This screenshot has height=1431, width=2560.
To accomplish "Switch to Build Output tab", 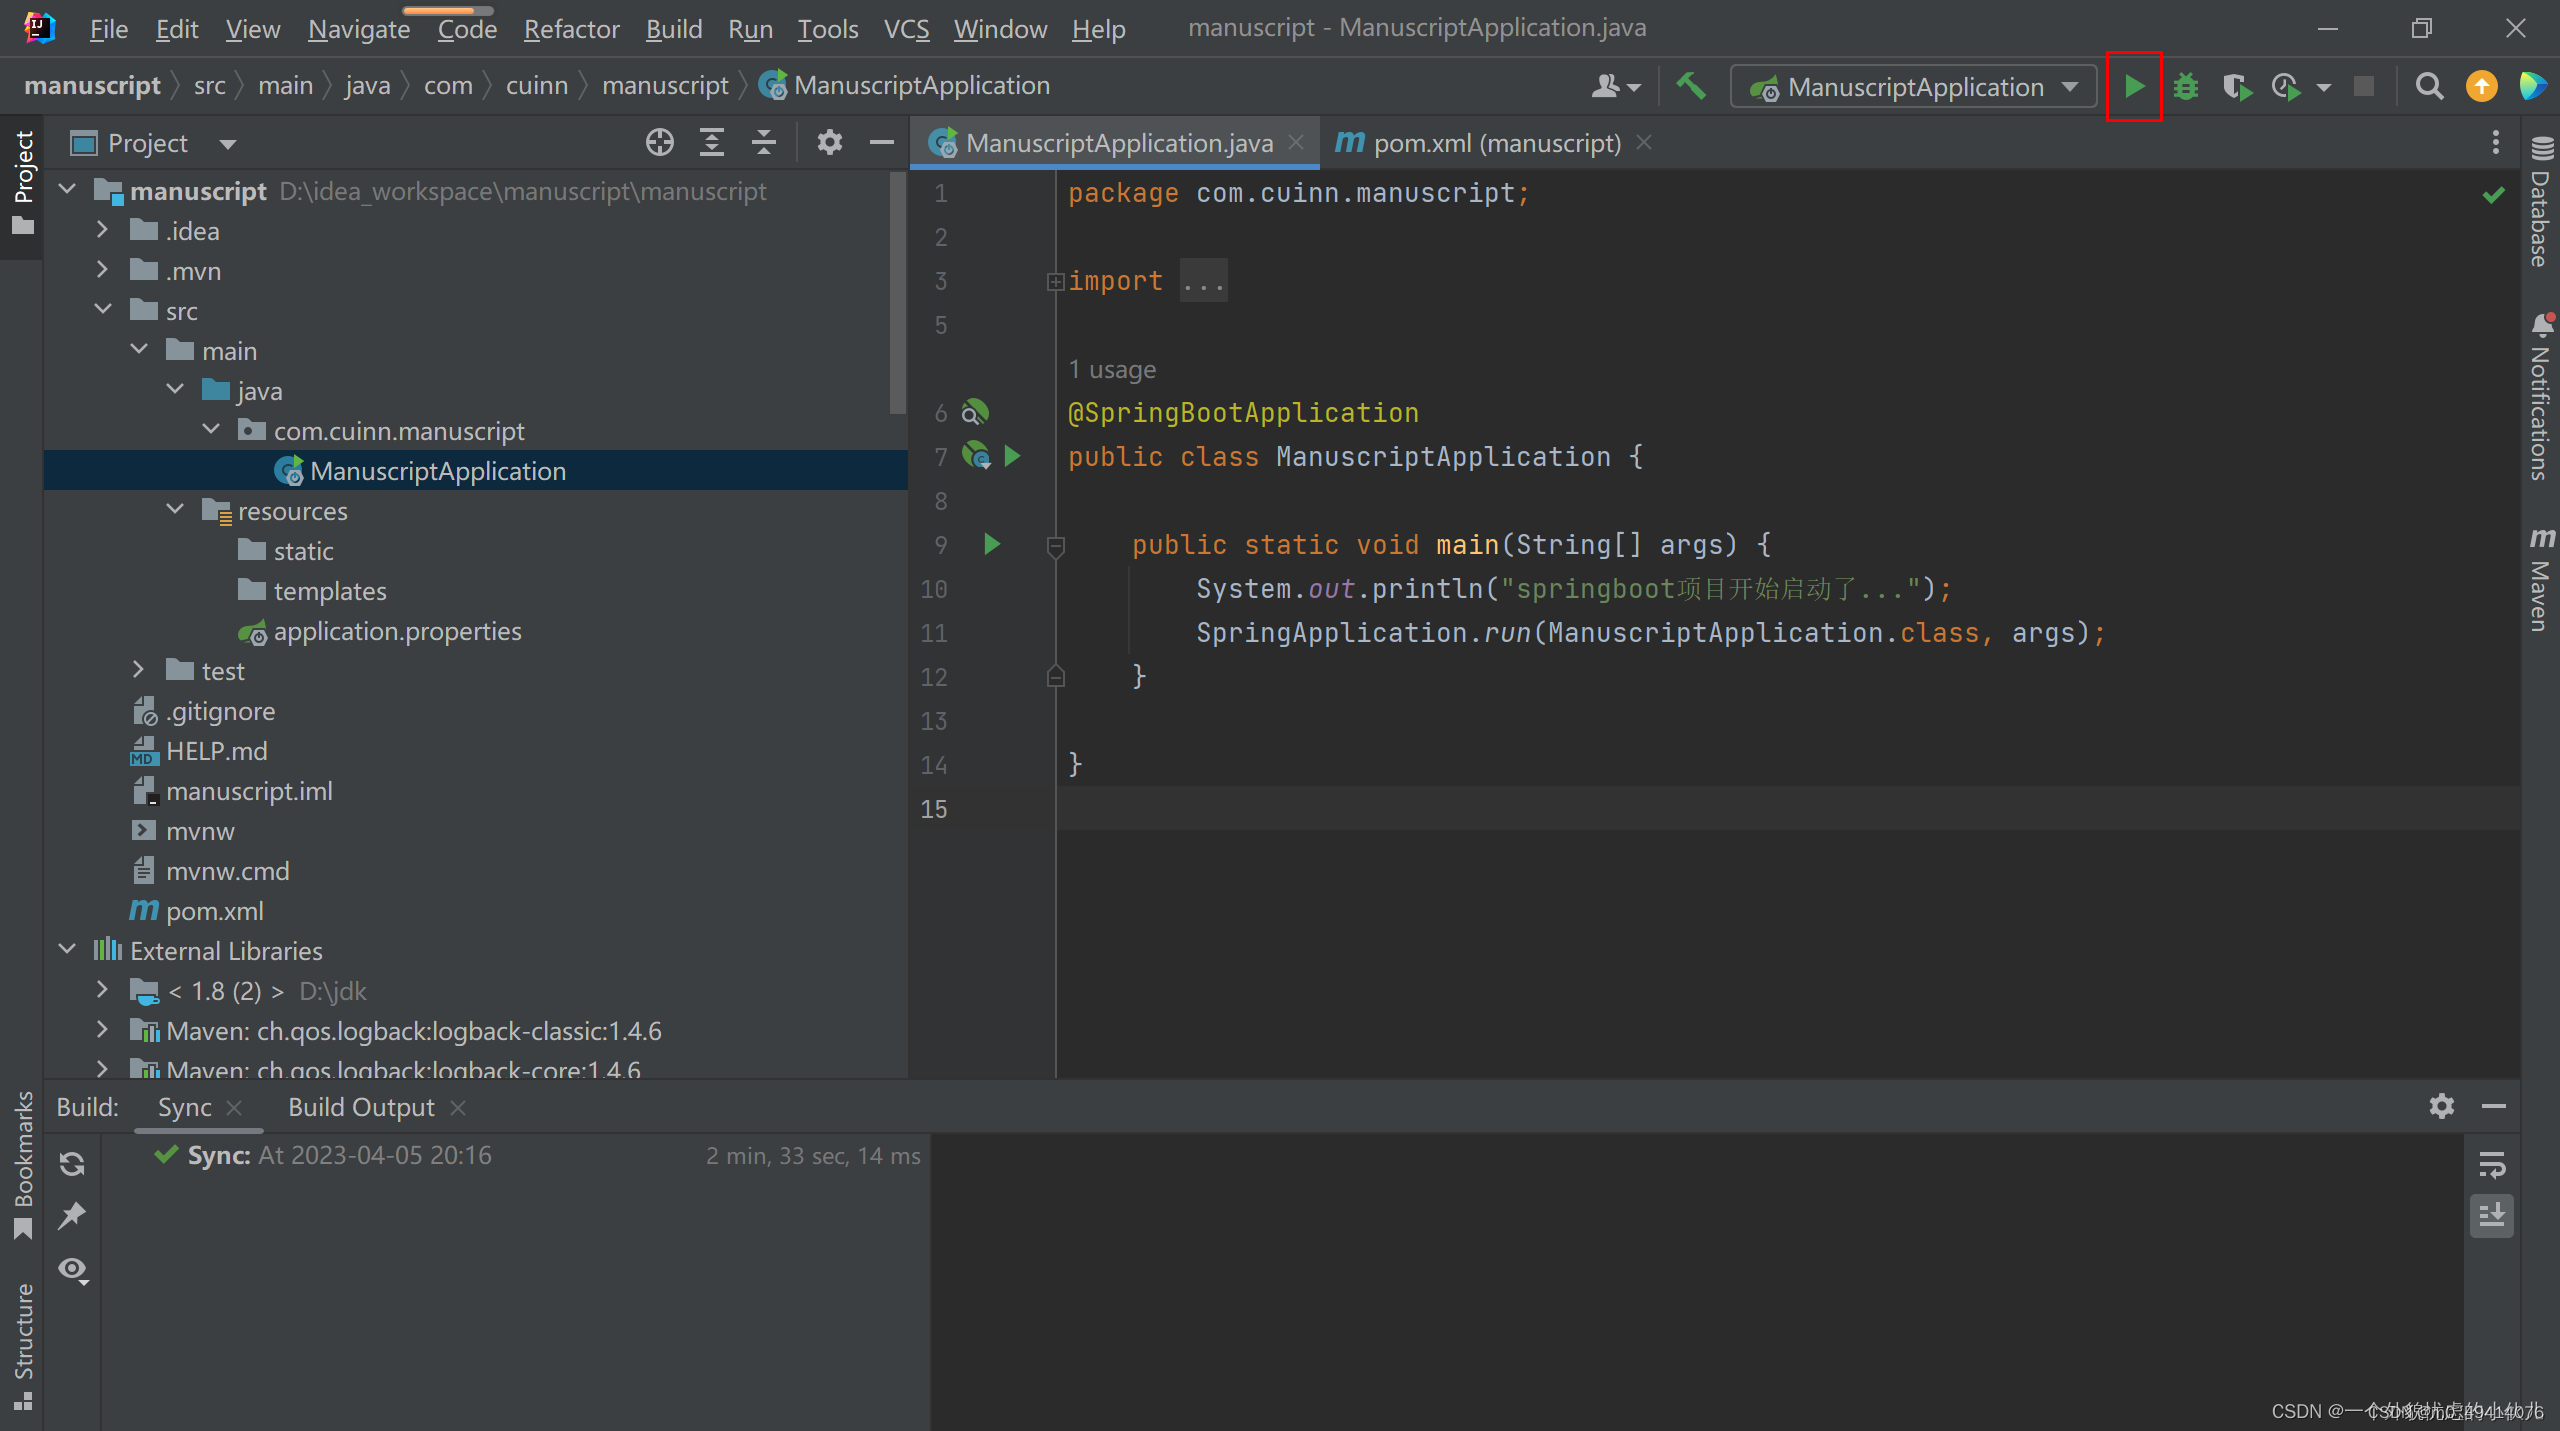I will (361, 1107).
